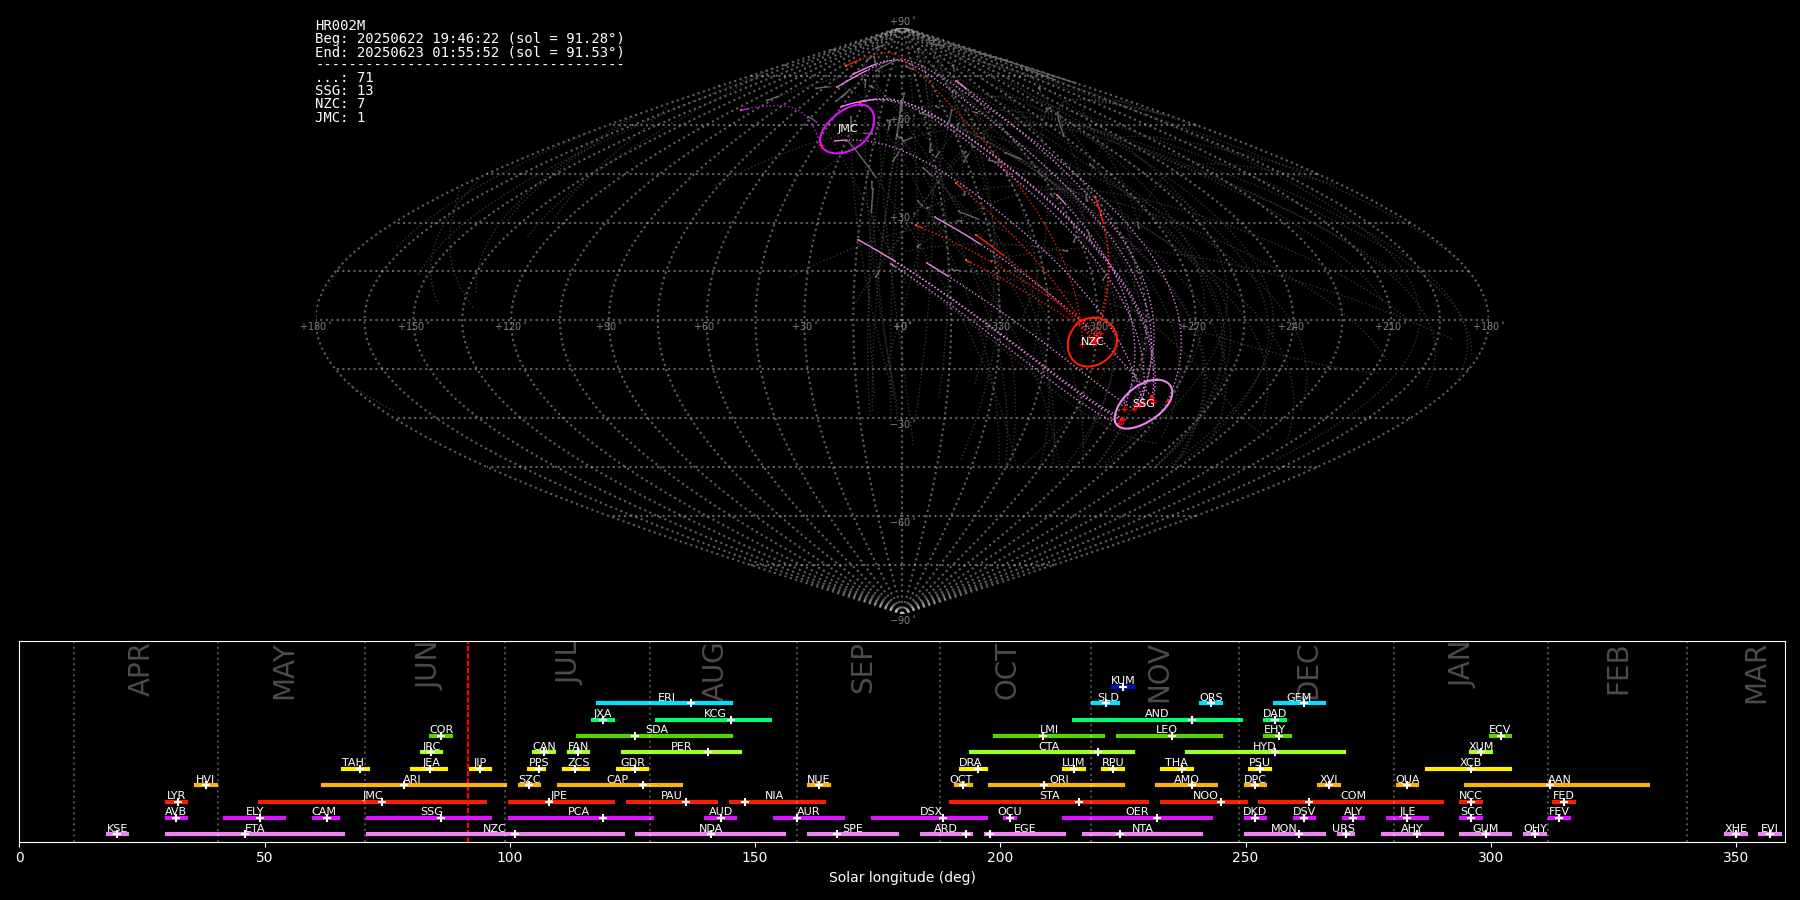Click the GEM shower label in the timeline
This screenshot has width=1800, height=900.
(1299, 698)
